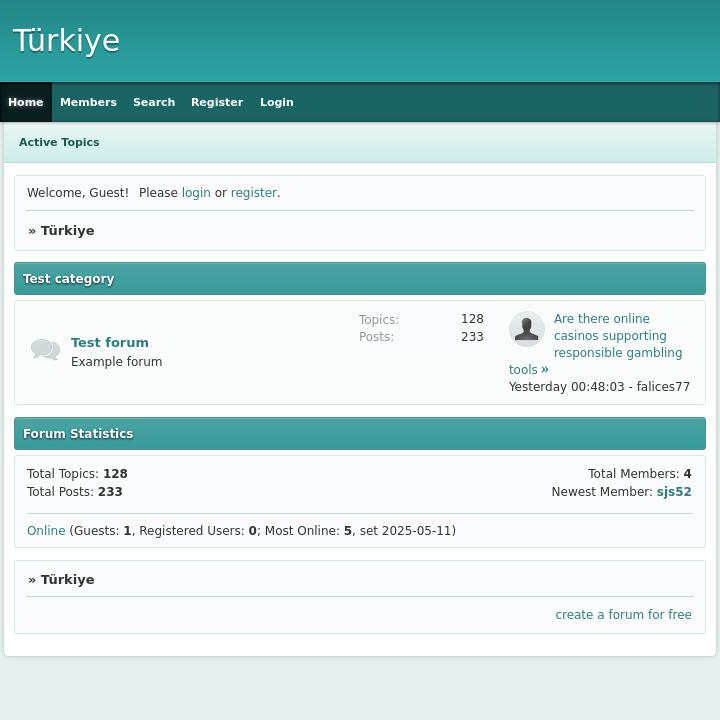Click the Online link in forum statistics
The image size is (720, 720).
(46, 531)
